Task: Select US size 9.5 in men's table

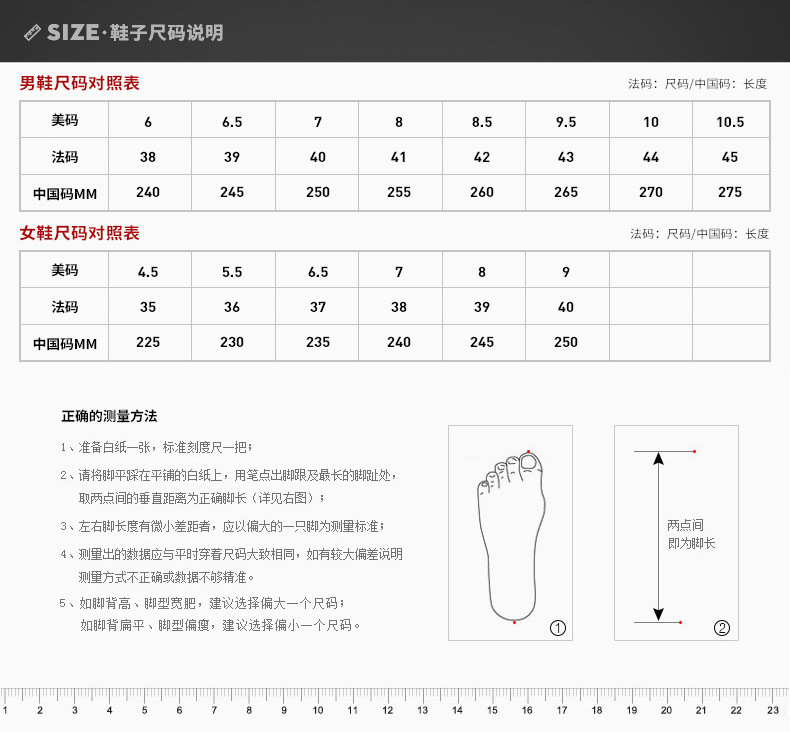Action: click(566, 122)
